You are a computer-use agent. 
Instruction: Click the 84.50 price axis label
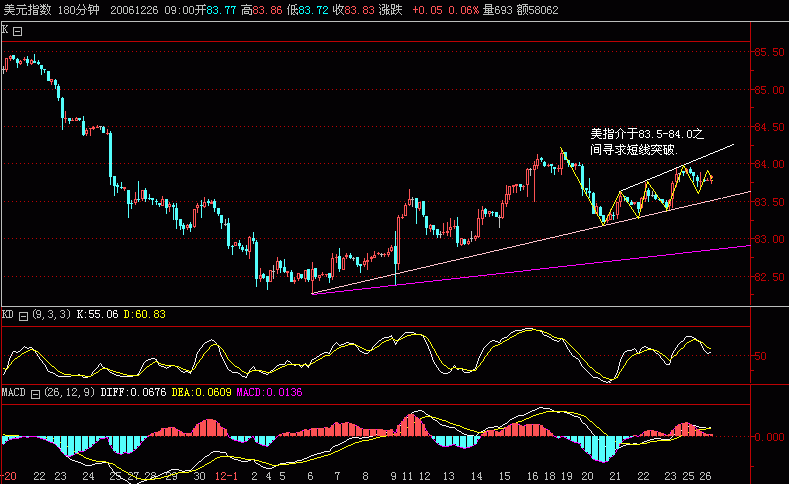(x=769, y=127)
